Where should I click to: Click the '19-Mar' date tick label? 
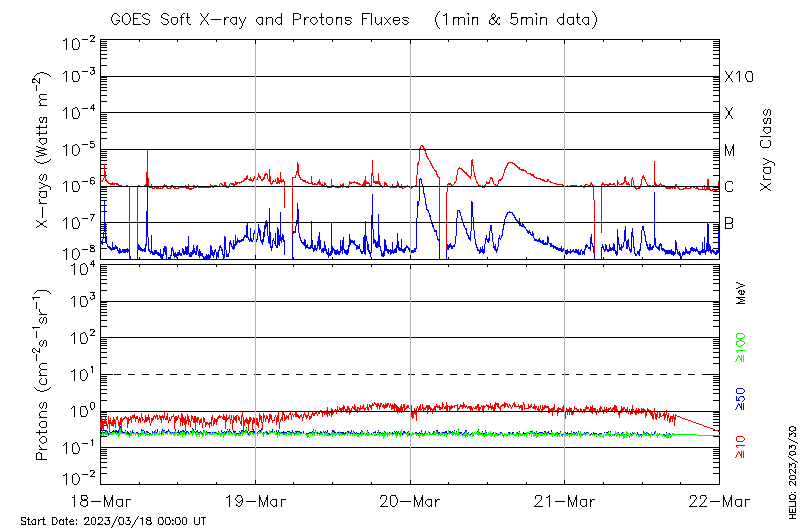point(255,501)
